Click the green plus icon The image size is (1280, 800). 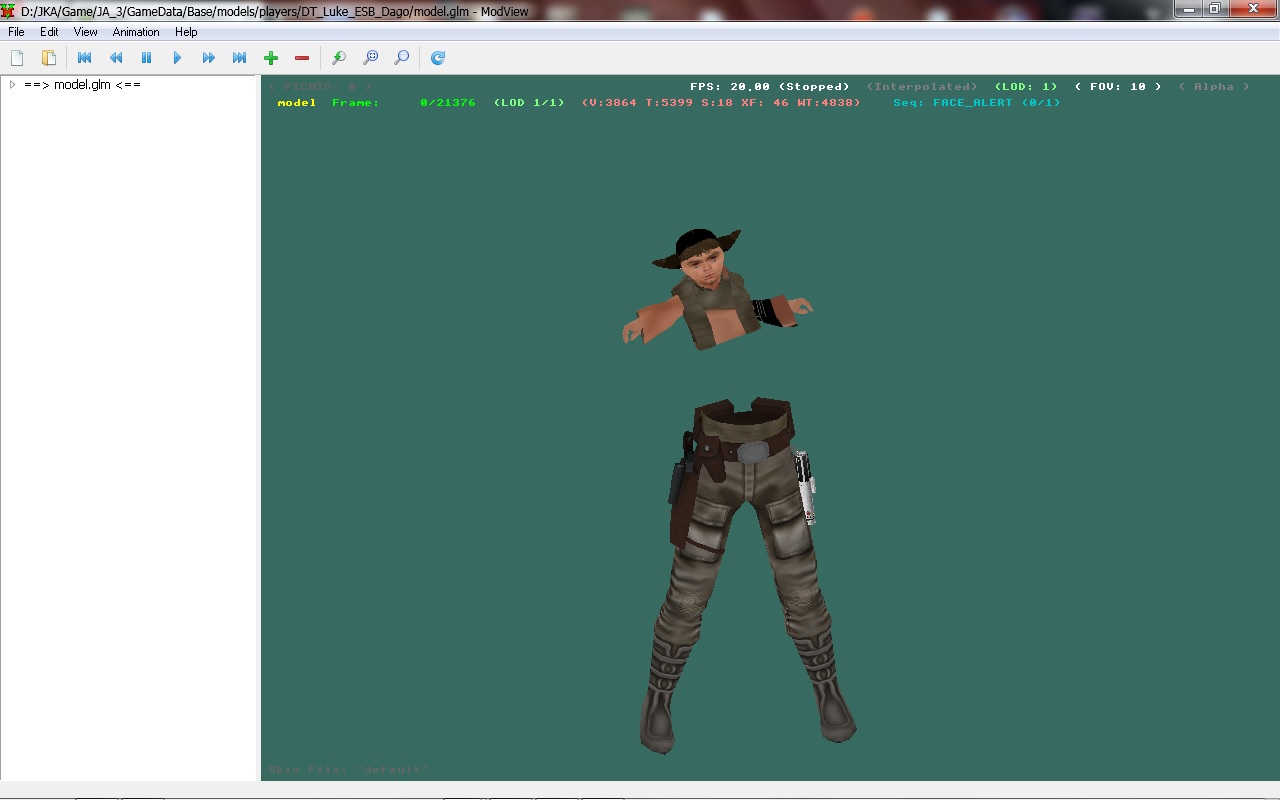click(271, 58)
